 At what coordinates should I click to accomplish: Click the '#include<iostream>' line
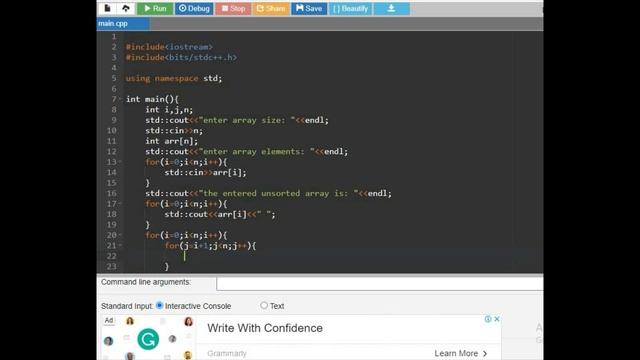[x=169, y=47]
